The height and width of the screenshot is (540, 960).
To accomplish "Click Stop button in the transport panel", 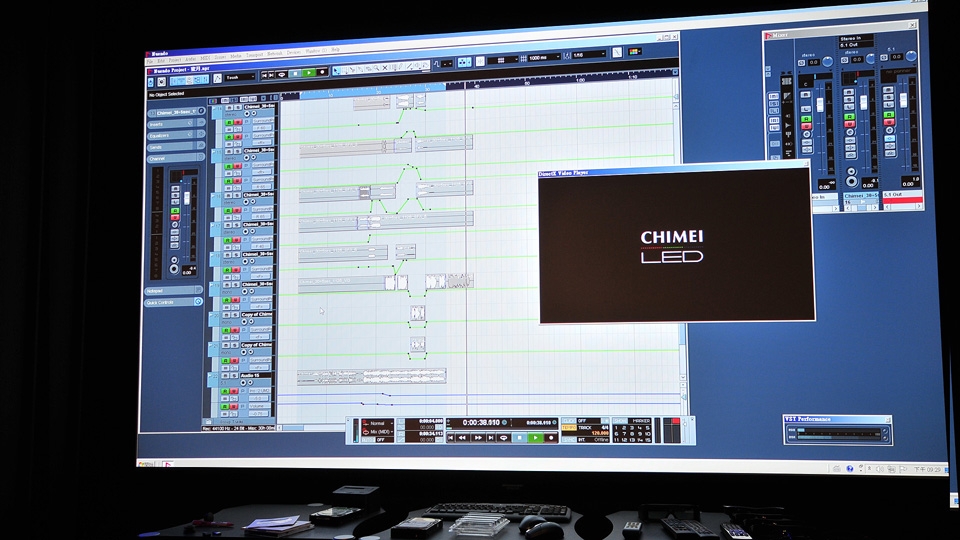I will [518, 437].
